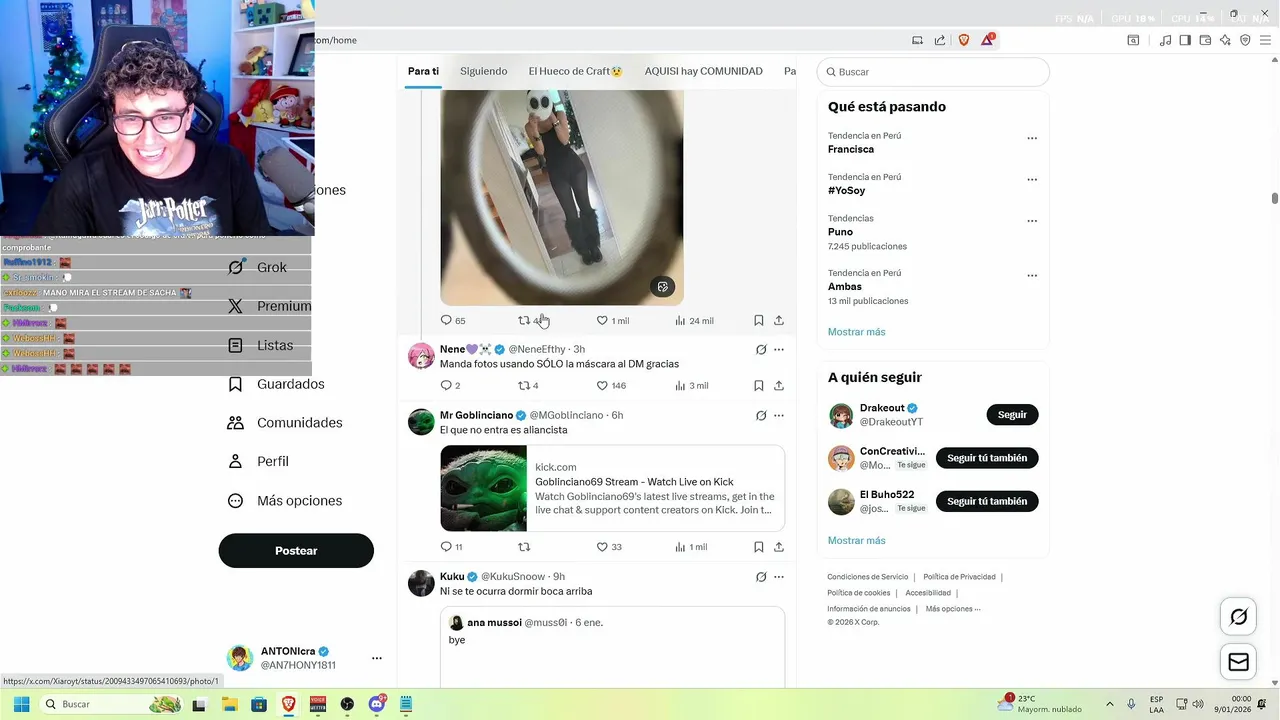Open more menu on Kuku's post

[x=779, y=576]
